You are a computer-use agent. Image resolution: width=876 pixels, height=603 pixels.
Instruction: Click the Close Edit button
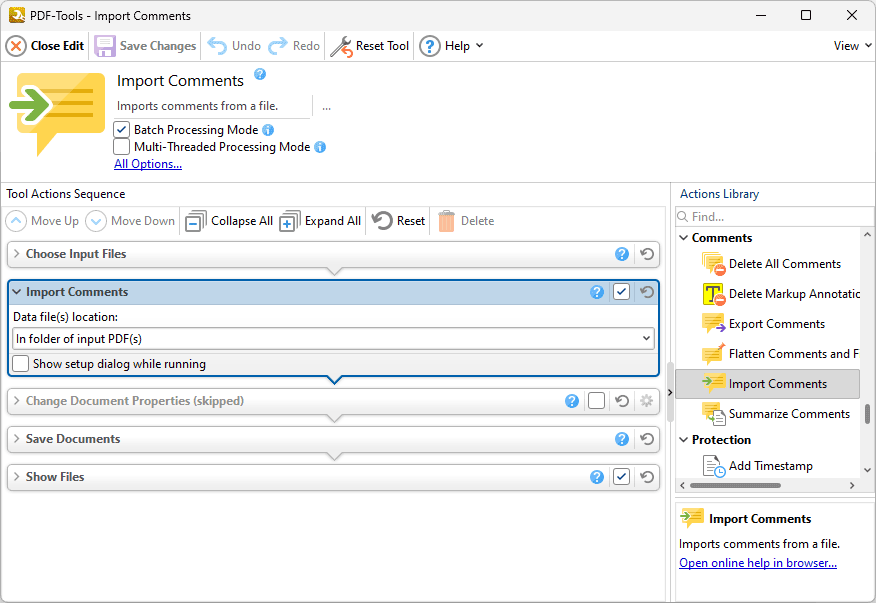(45, 46)
